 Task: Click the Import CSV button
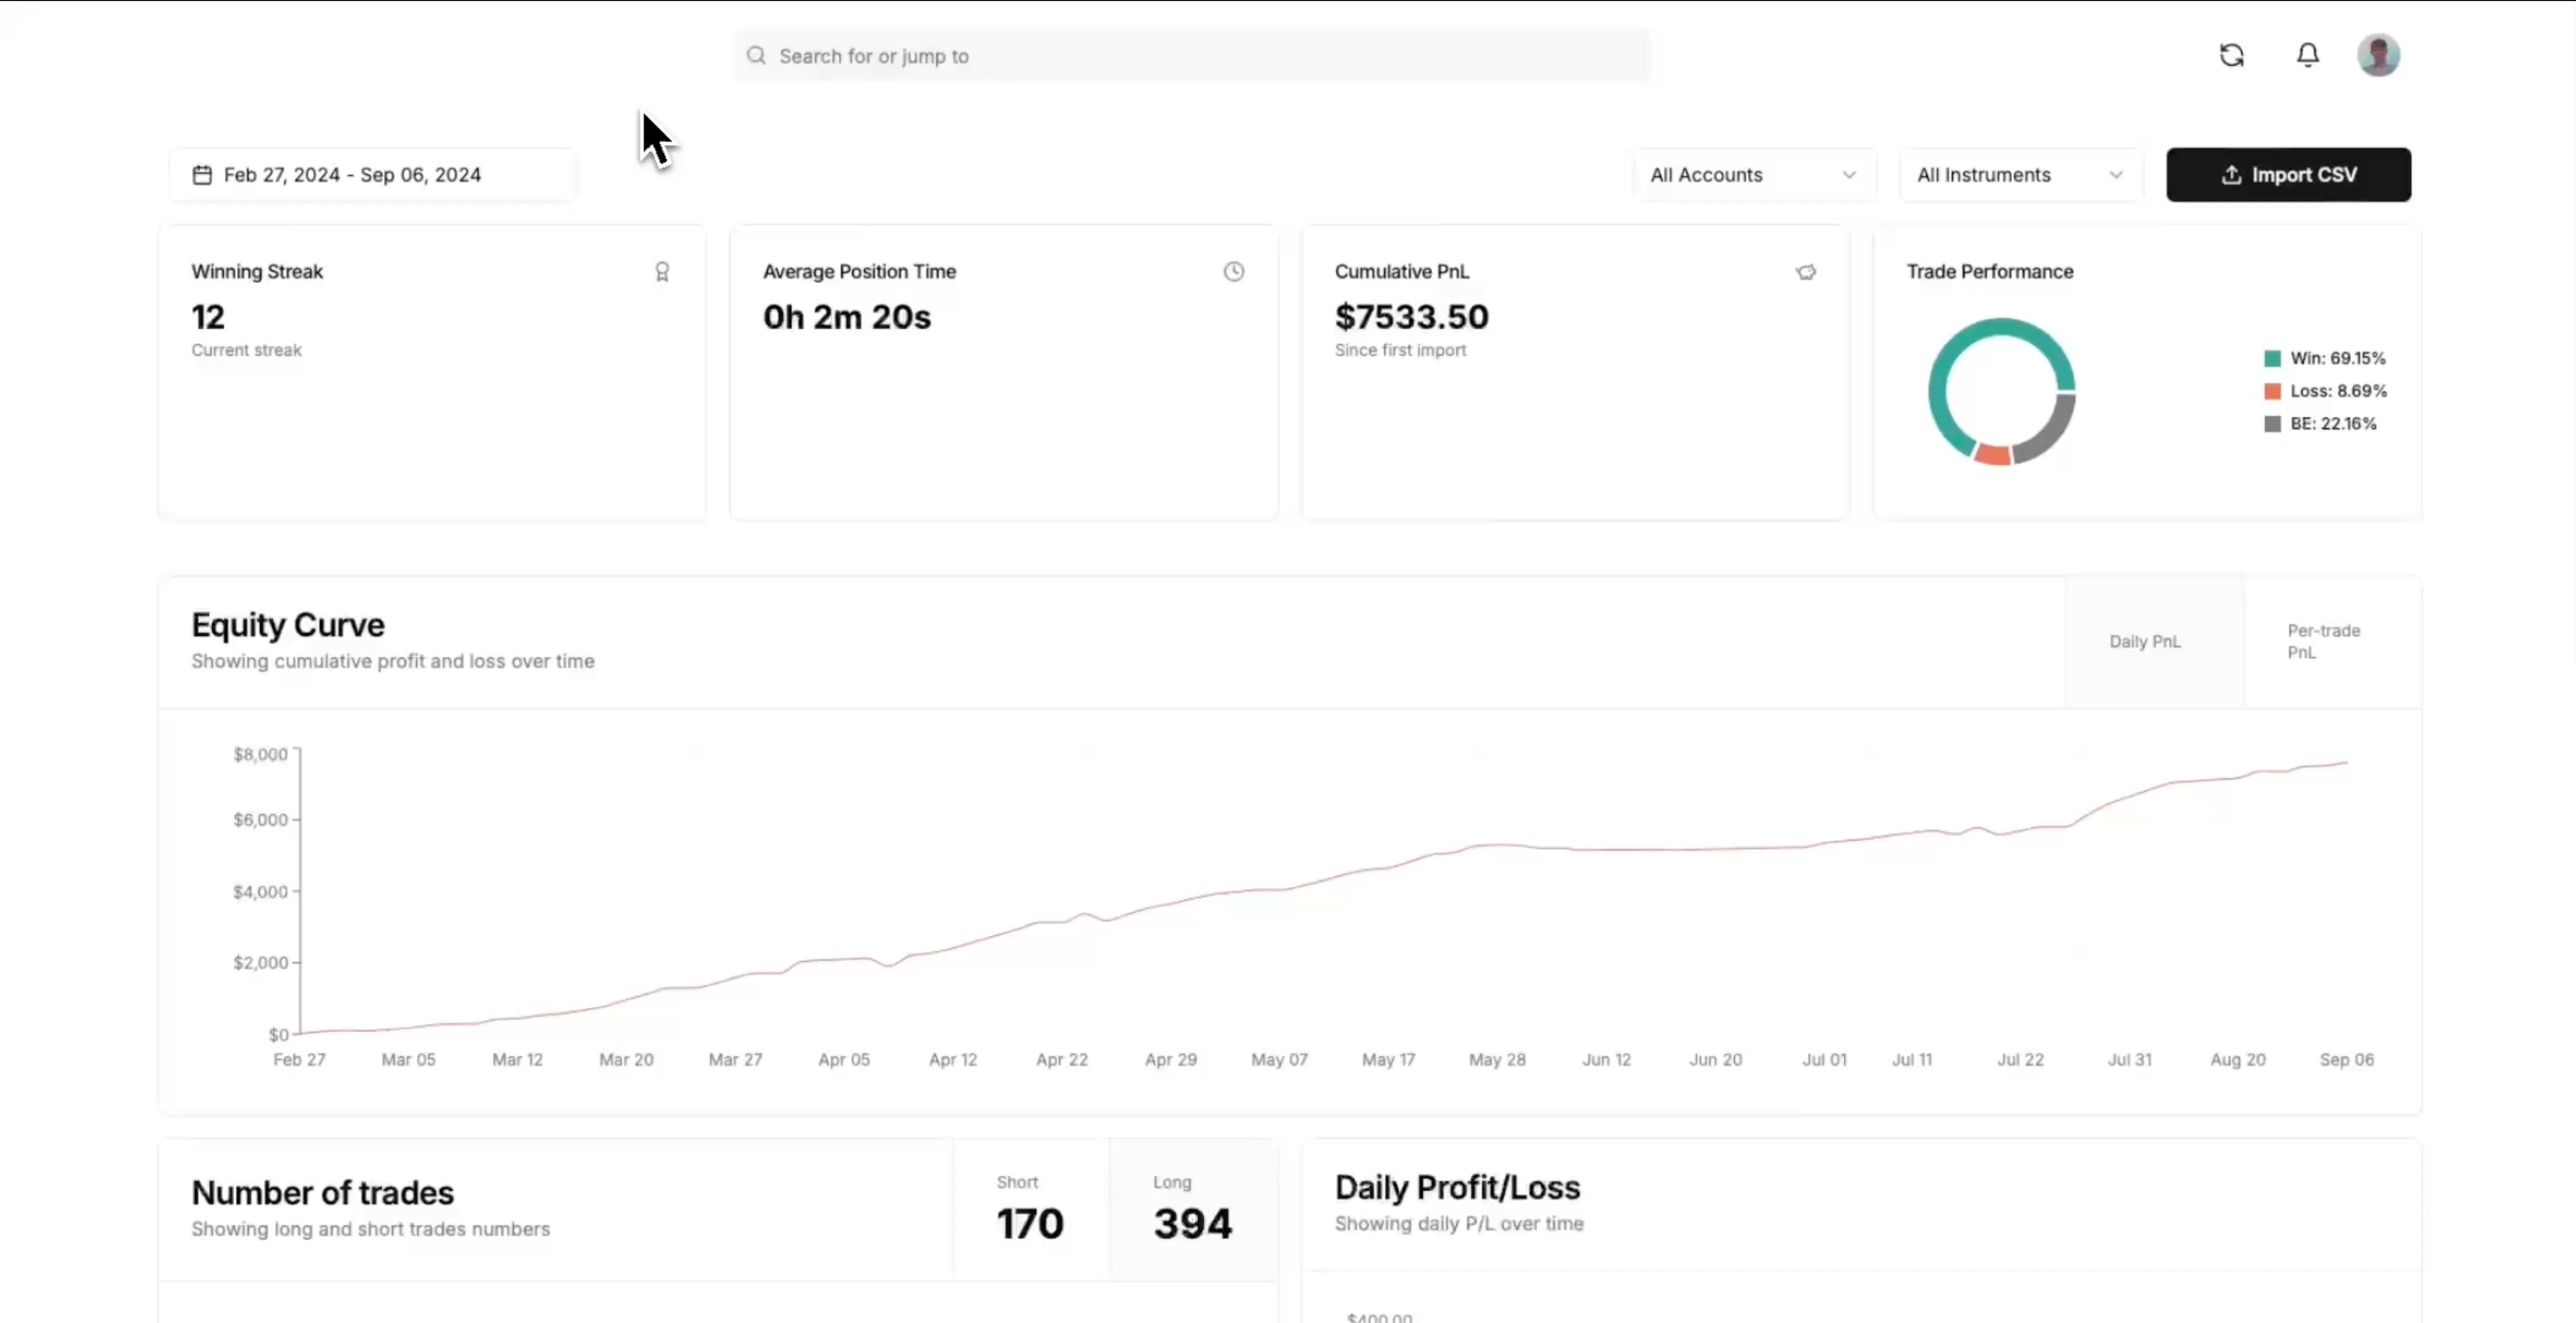tap(2288, 175)
